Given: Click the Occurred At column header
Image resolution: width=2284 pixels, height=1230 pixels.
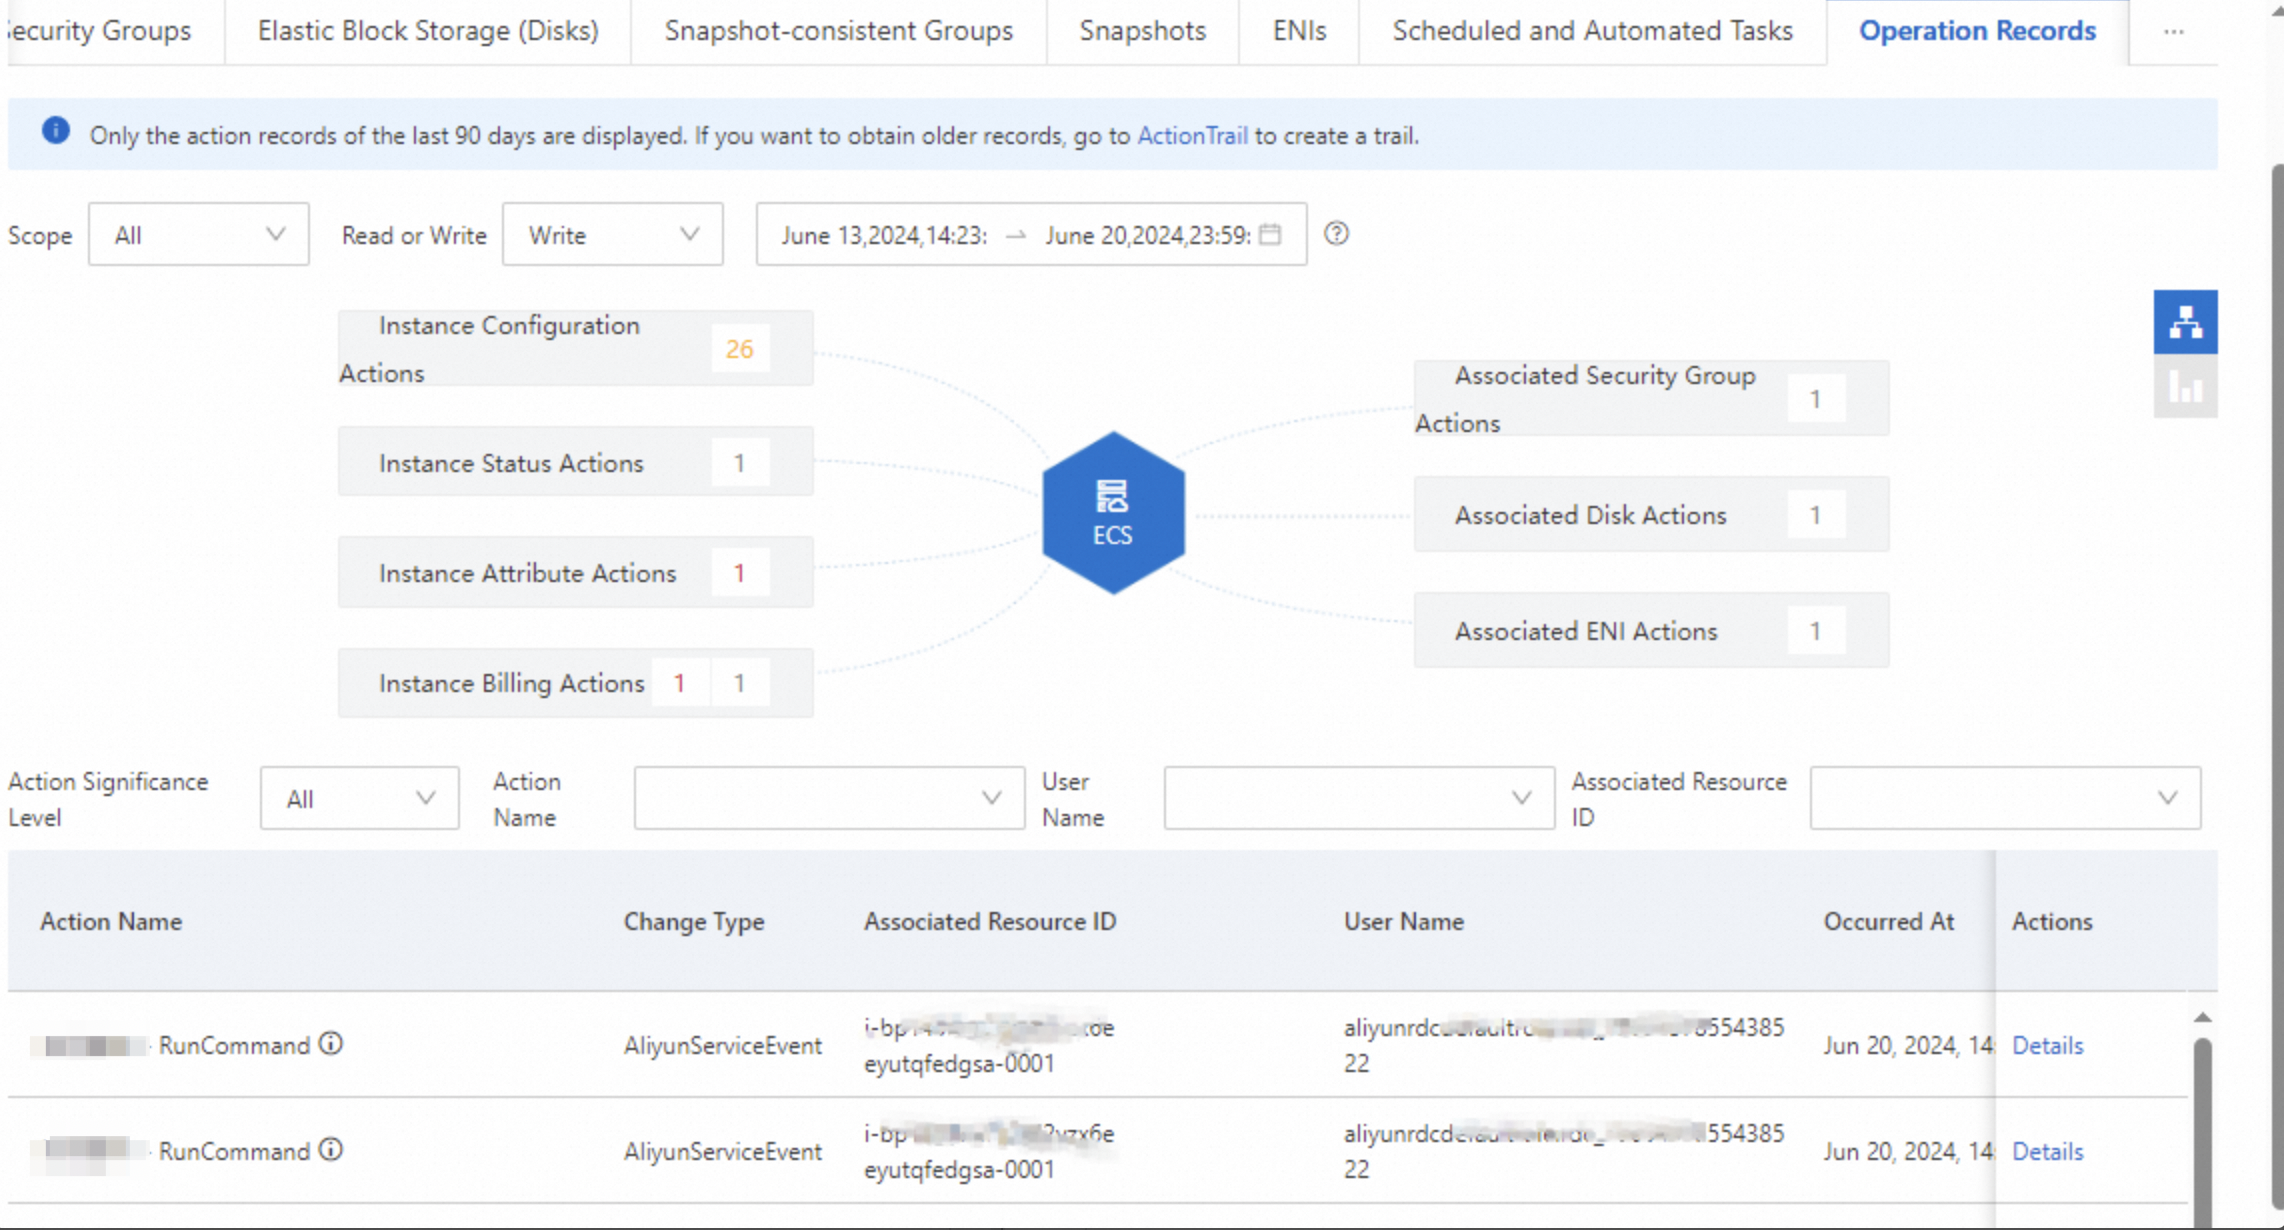Looking at the screenshot, I should pyautogui.click(x=1889, y=921).
